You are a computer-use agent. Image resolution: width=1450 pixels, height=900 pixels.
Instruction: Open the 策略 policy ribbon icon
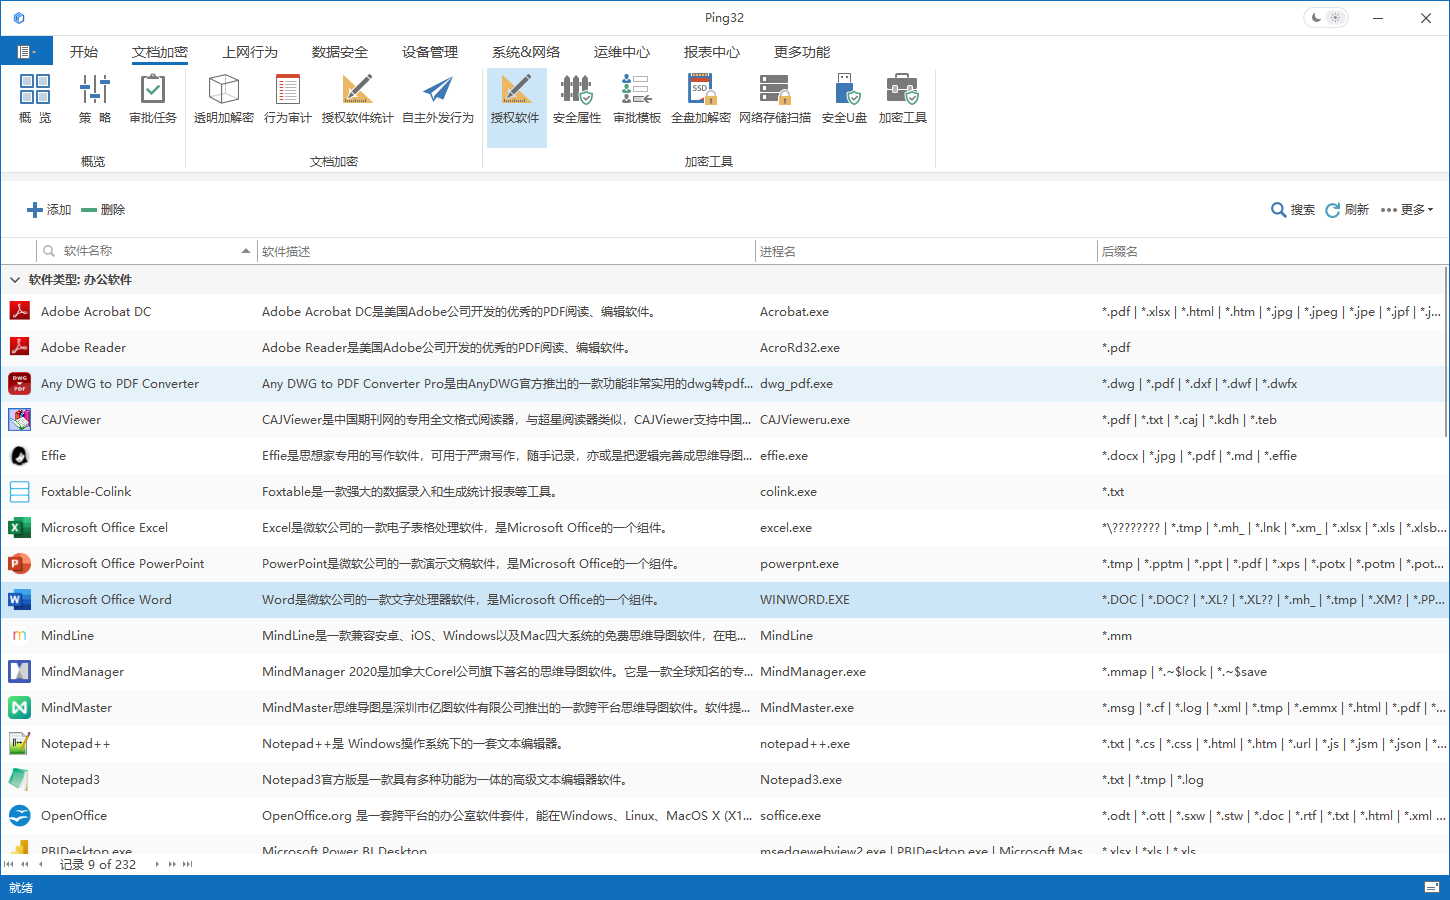(x=95, y=99)
